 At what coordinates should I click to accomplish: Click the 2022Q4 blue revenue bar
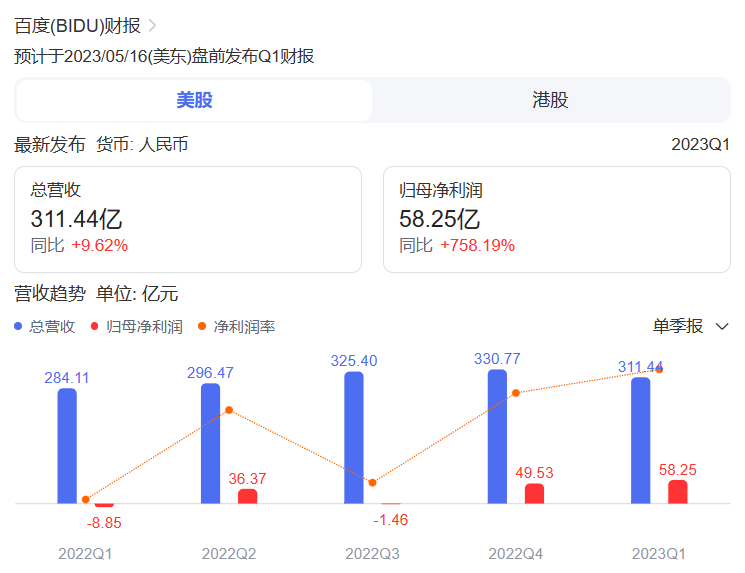point(497,436)
